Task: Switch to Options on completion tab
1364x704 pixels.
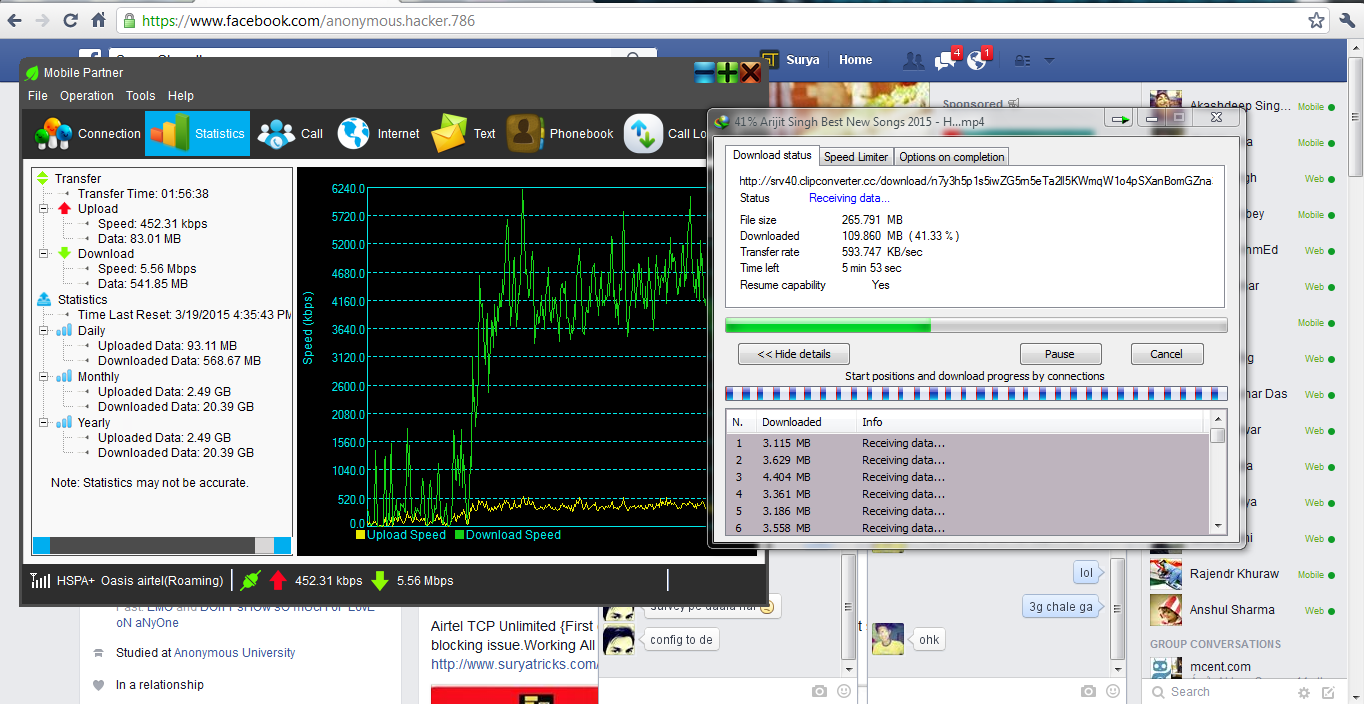Action: point(951,157)
